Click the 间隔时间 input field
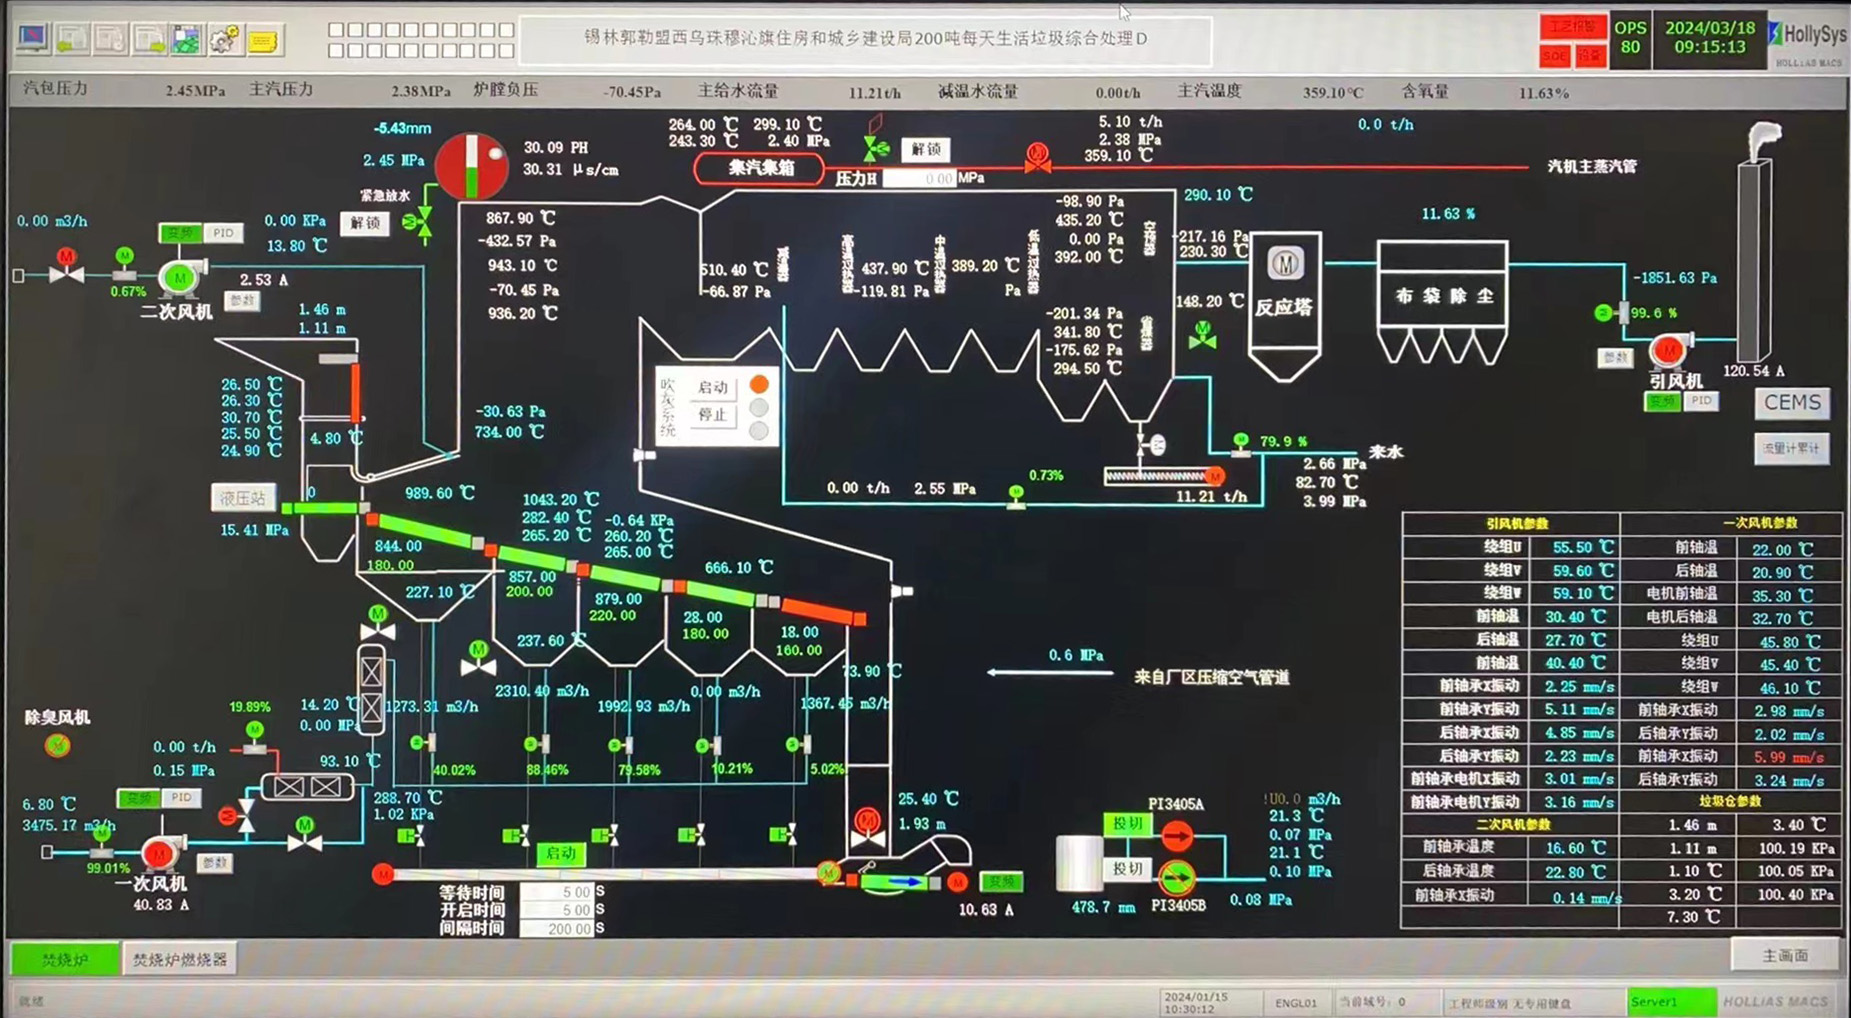Viewport: 1851px width, 1018px height. [x=558, y=928]
